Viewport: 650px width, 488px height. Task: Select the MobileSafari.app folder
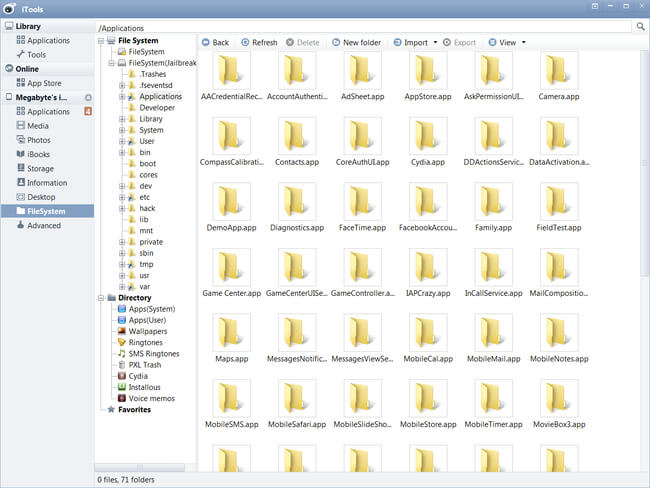(x=297, y=404)
